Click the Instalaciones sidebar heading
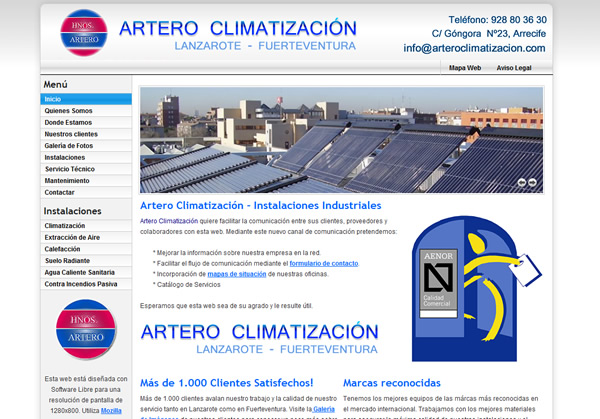Image resolution: width=600 pixels, height=419 pixels. point(72,211)
